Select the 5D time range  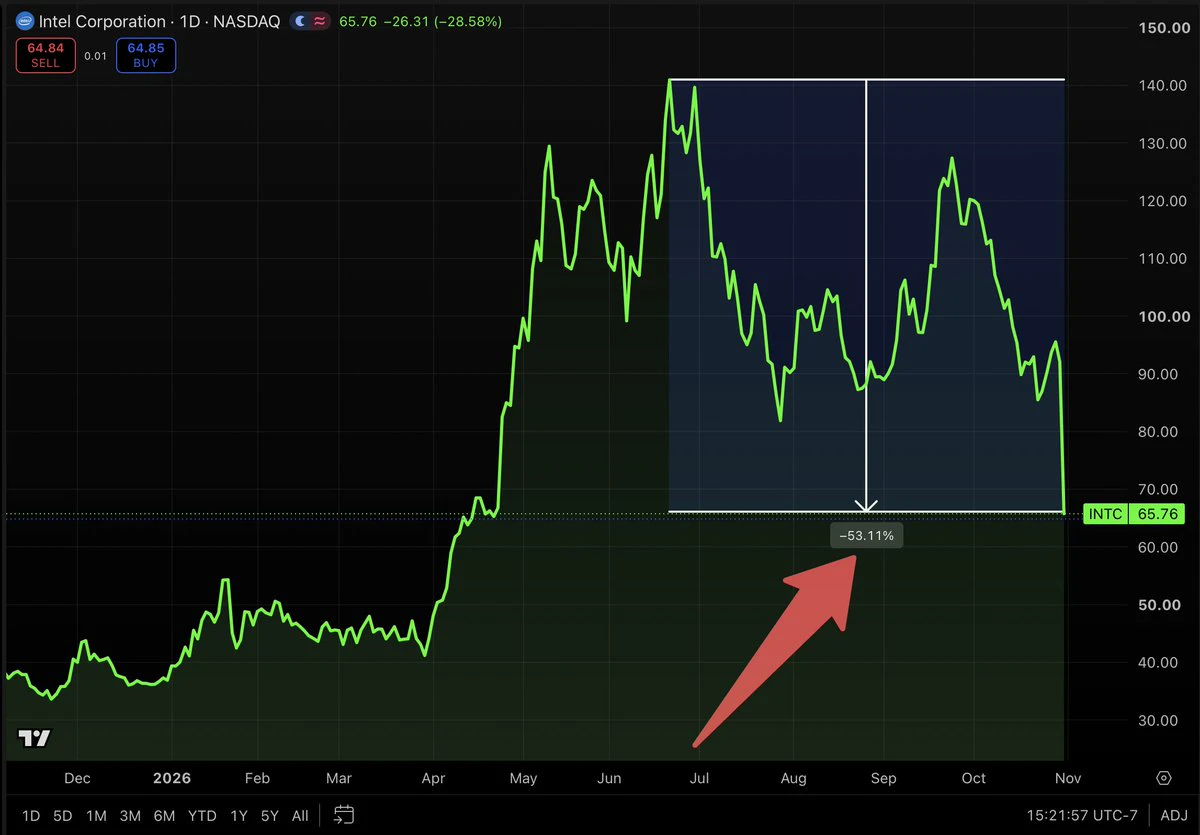[63, 815]
